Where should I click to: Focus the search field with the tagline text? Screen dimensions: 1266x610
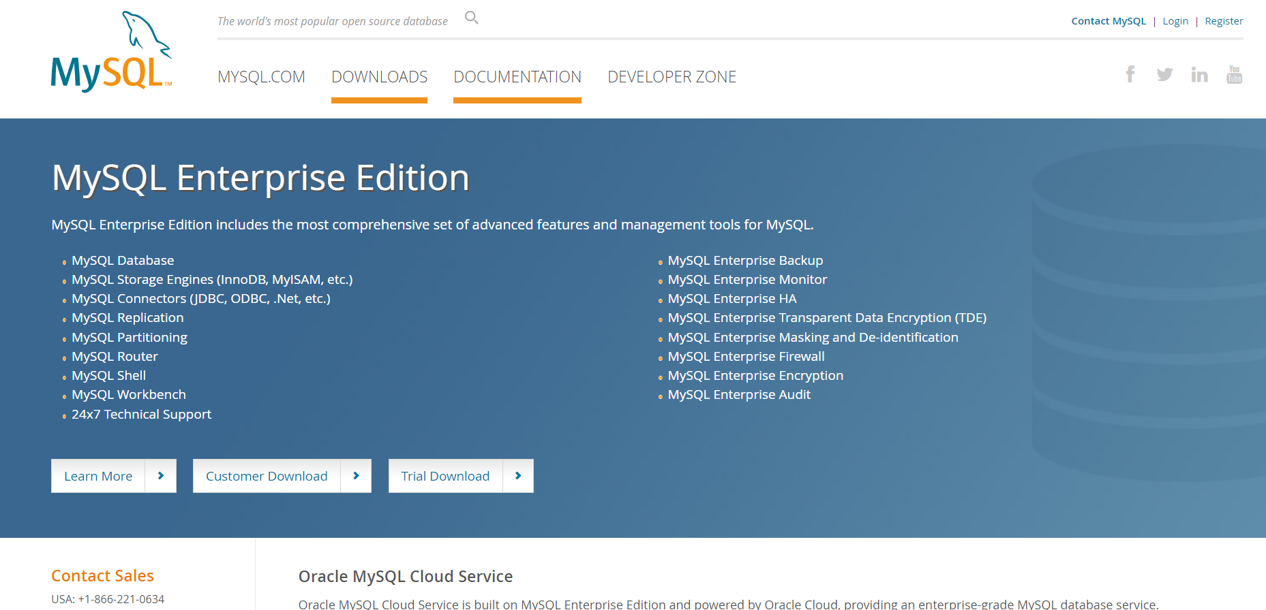coord(332,21)
